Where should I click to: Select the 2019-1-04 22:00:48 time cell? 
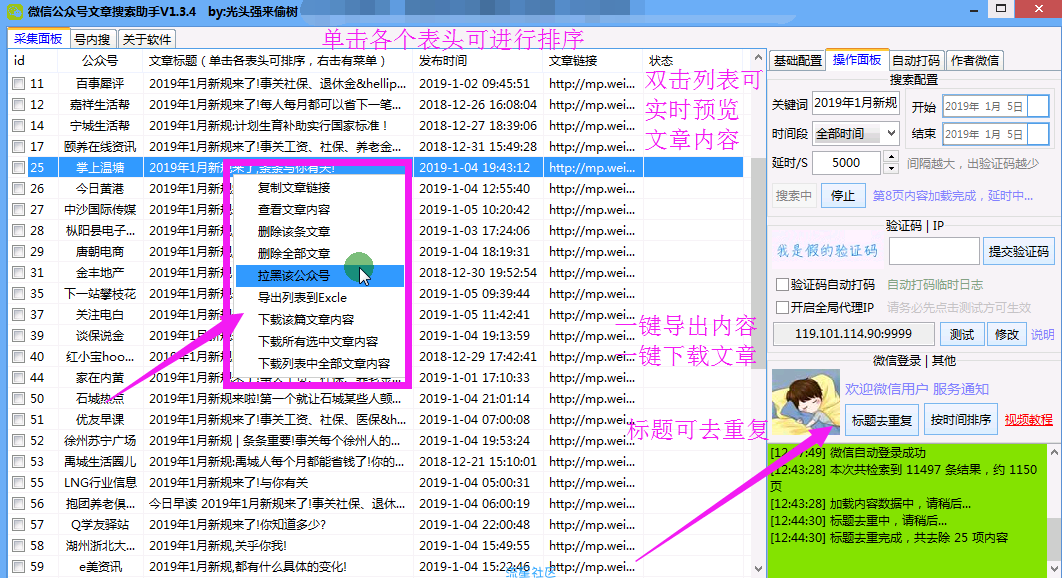click(478, 525)
